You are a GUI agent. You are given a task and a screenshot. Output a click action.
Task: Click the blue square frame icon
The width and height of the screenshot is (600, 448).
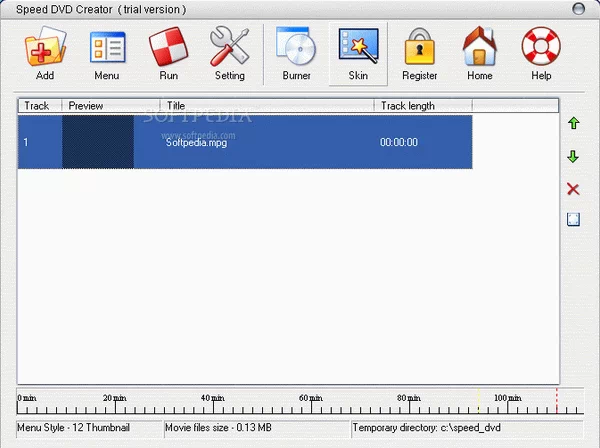(573, 220)
